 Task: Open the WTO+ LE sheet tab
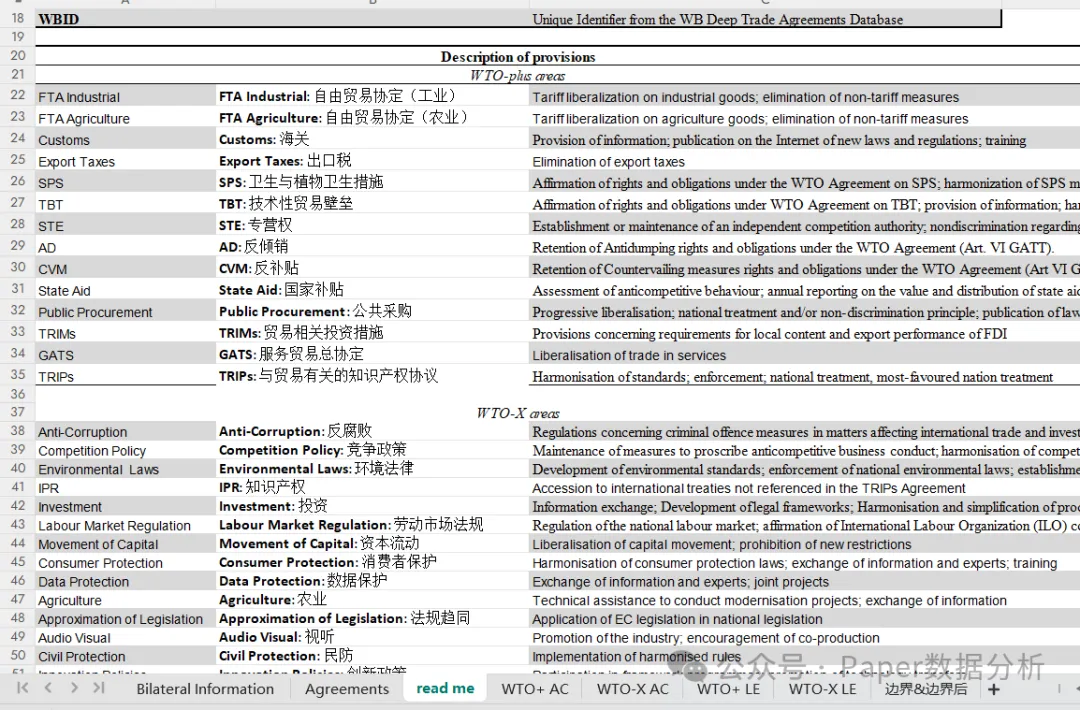(x=728, y=689)
